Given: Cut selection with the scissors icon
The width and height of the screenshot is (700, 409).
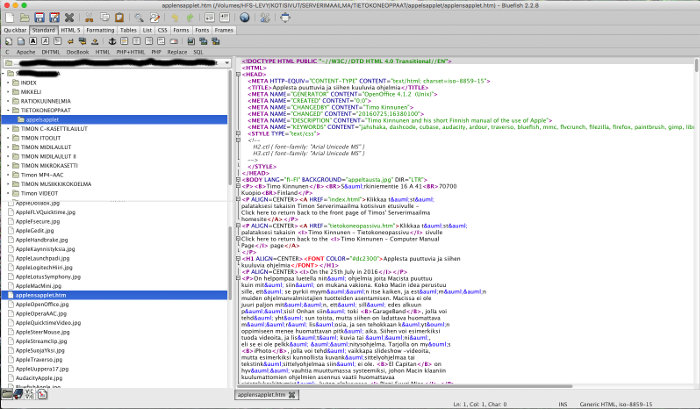Looking at the screenshot, I should coord(89,18).
